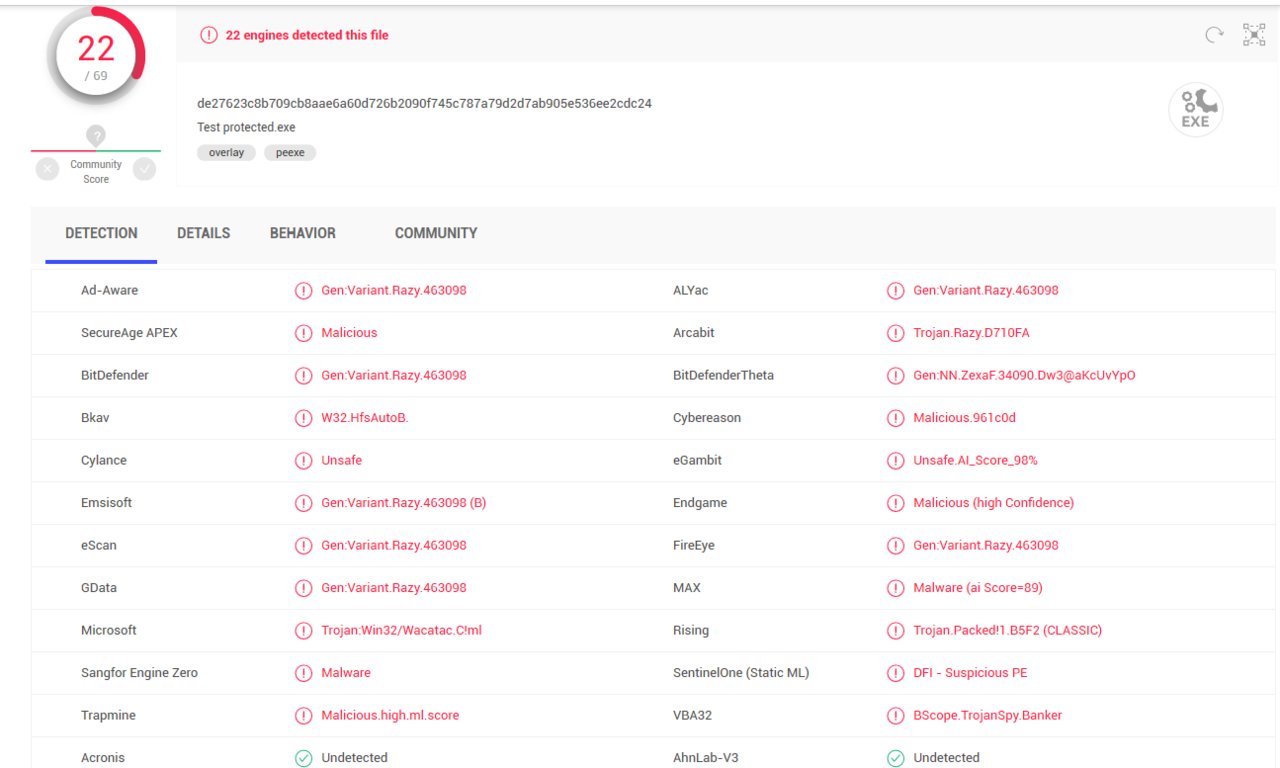The height and width of the screenshot is (768, 1280).
Task: Click the file hash starting de27623c
Action: coord(425,104)
